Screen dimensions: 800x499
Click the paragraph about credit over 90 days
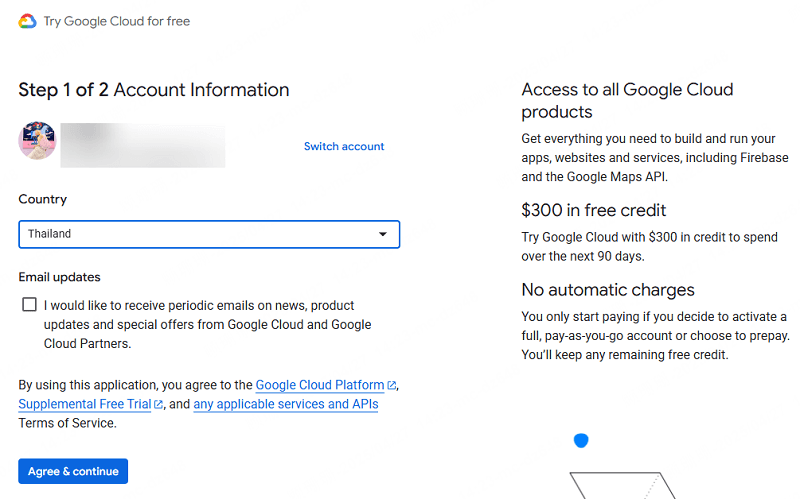[649, 246]
